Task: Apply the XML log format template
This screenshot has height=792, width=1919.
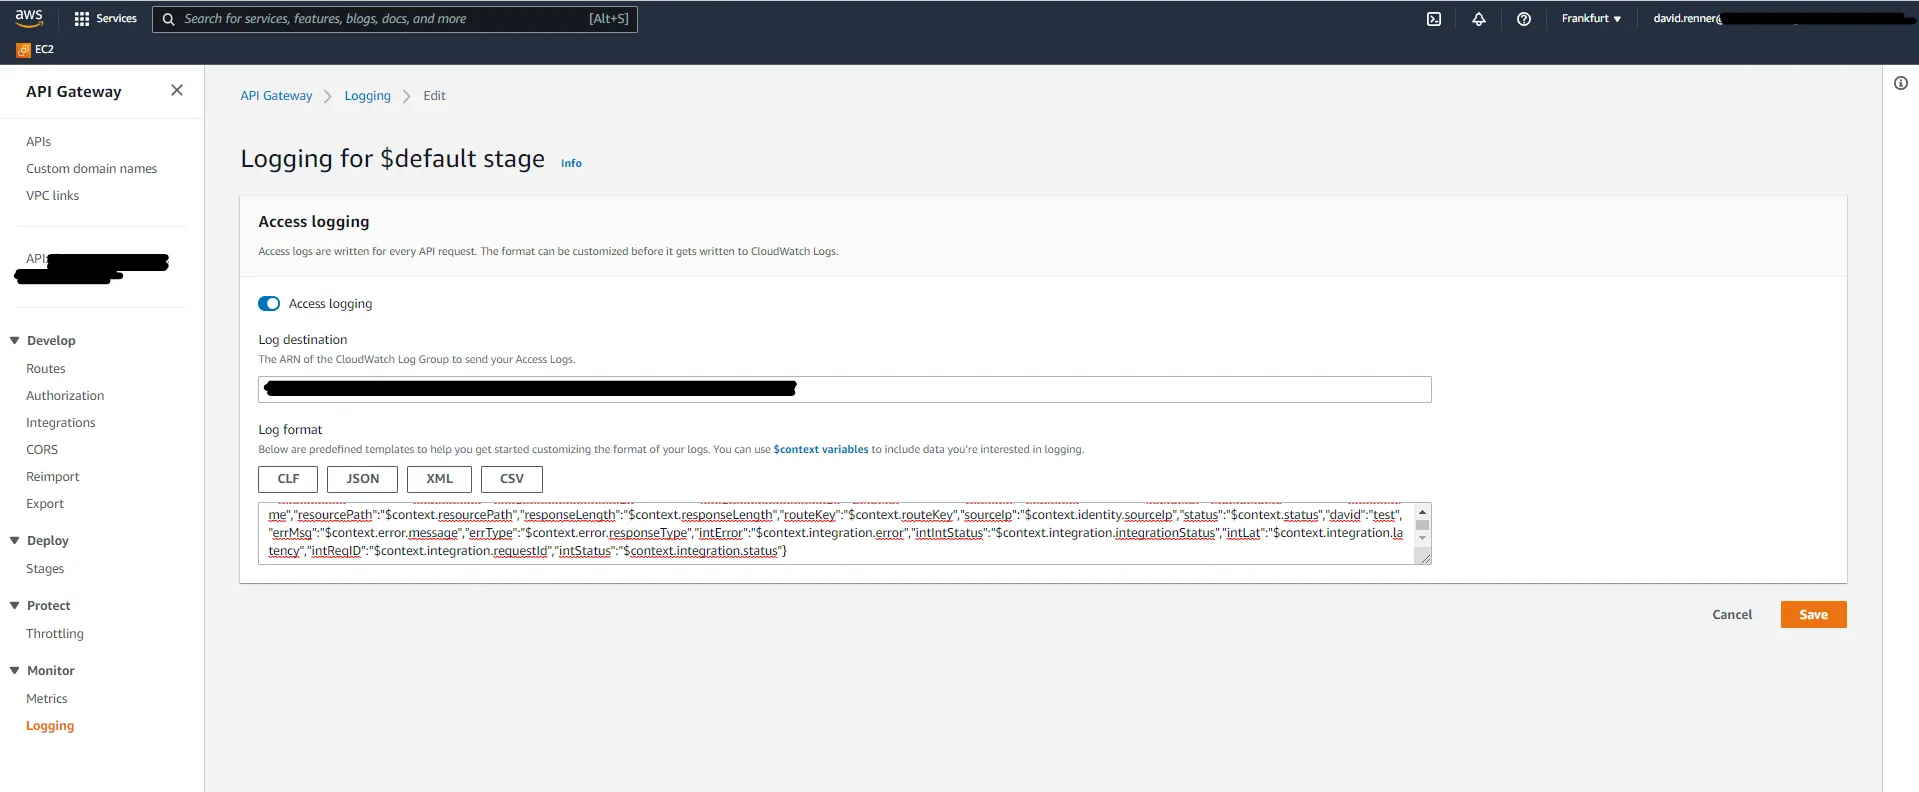Action: pos(439,479)
